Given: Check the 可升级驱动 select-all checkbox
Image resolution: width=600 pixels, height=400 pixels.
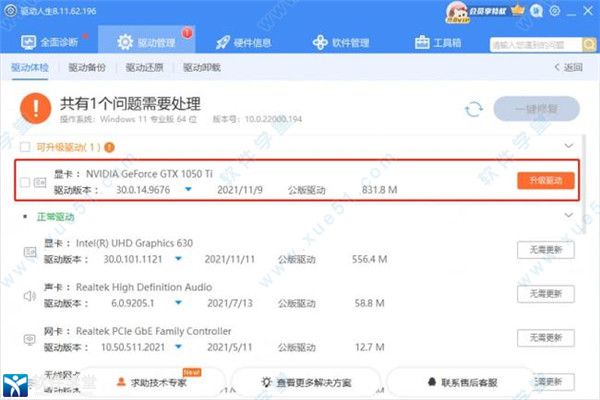Looking at the screenshot, I should tap(25, 147).
